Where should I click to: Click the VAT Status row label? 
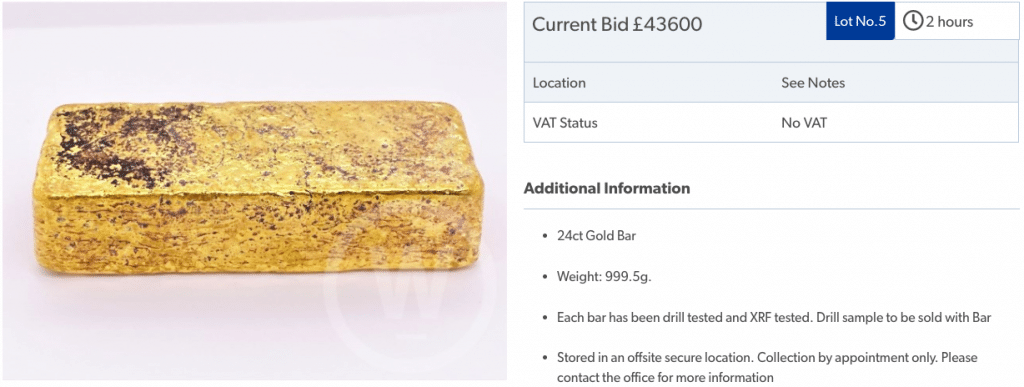pyautogui.click(x=565, y=123)
